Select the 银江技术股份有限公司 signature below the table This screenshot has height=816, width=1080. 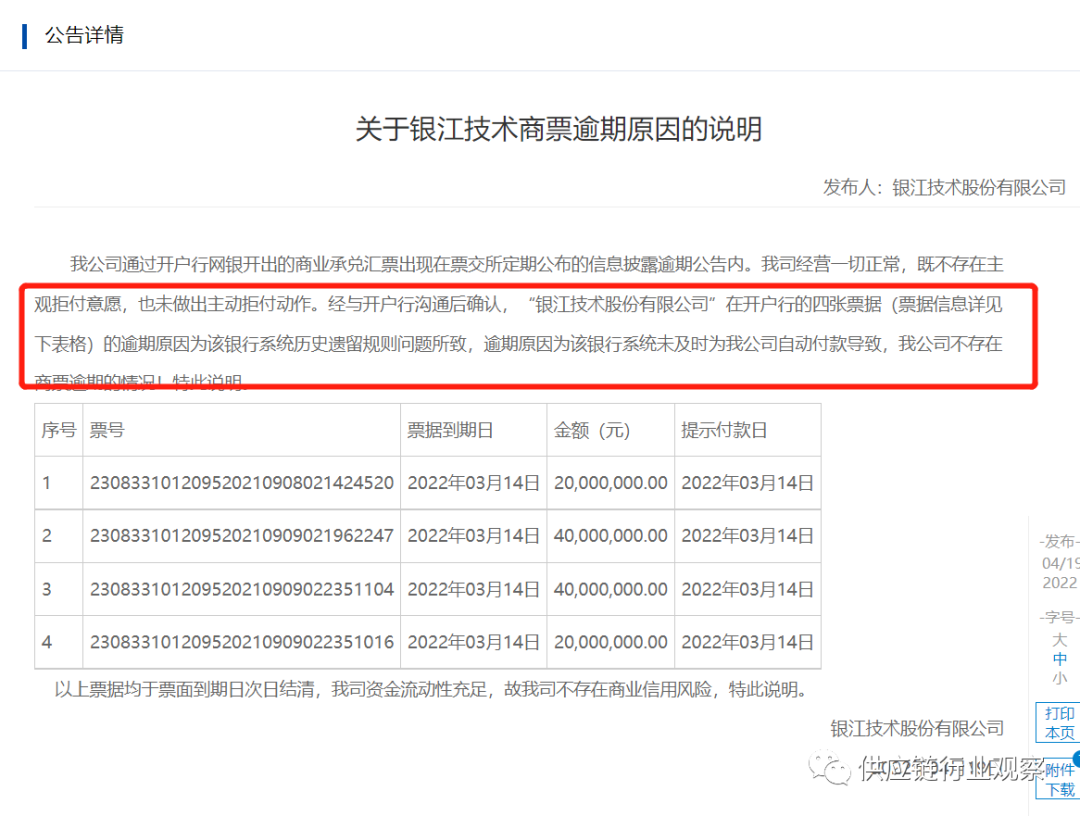917,729
